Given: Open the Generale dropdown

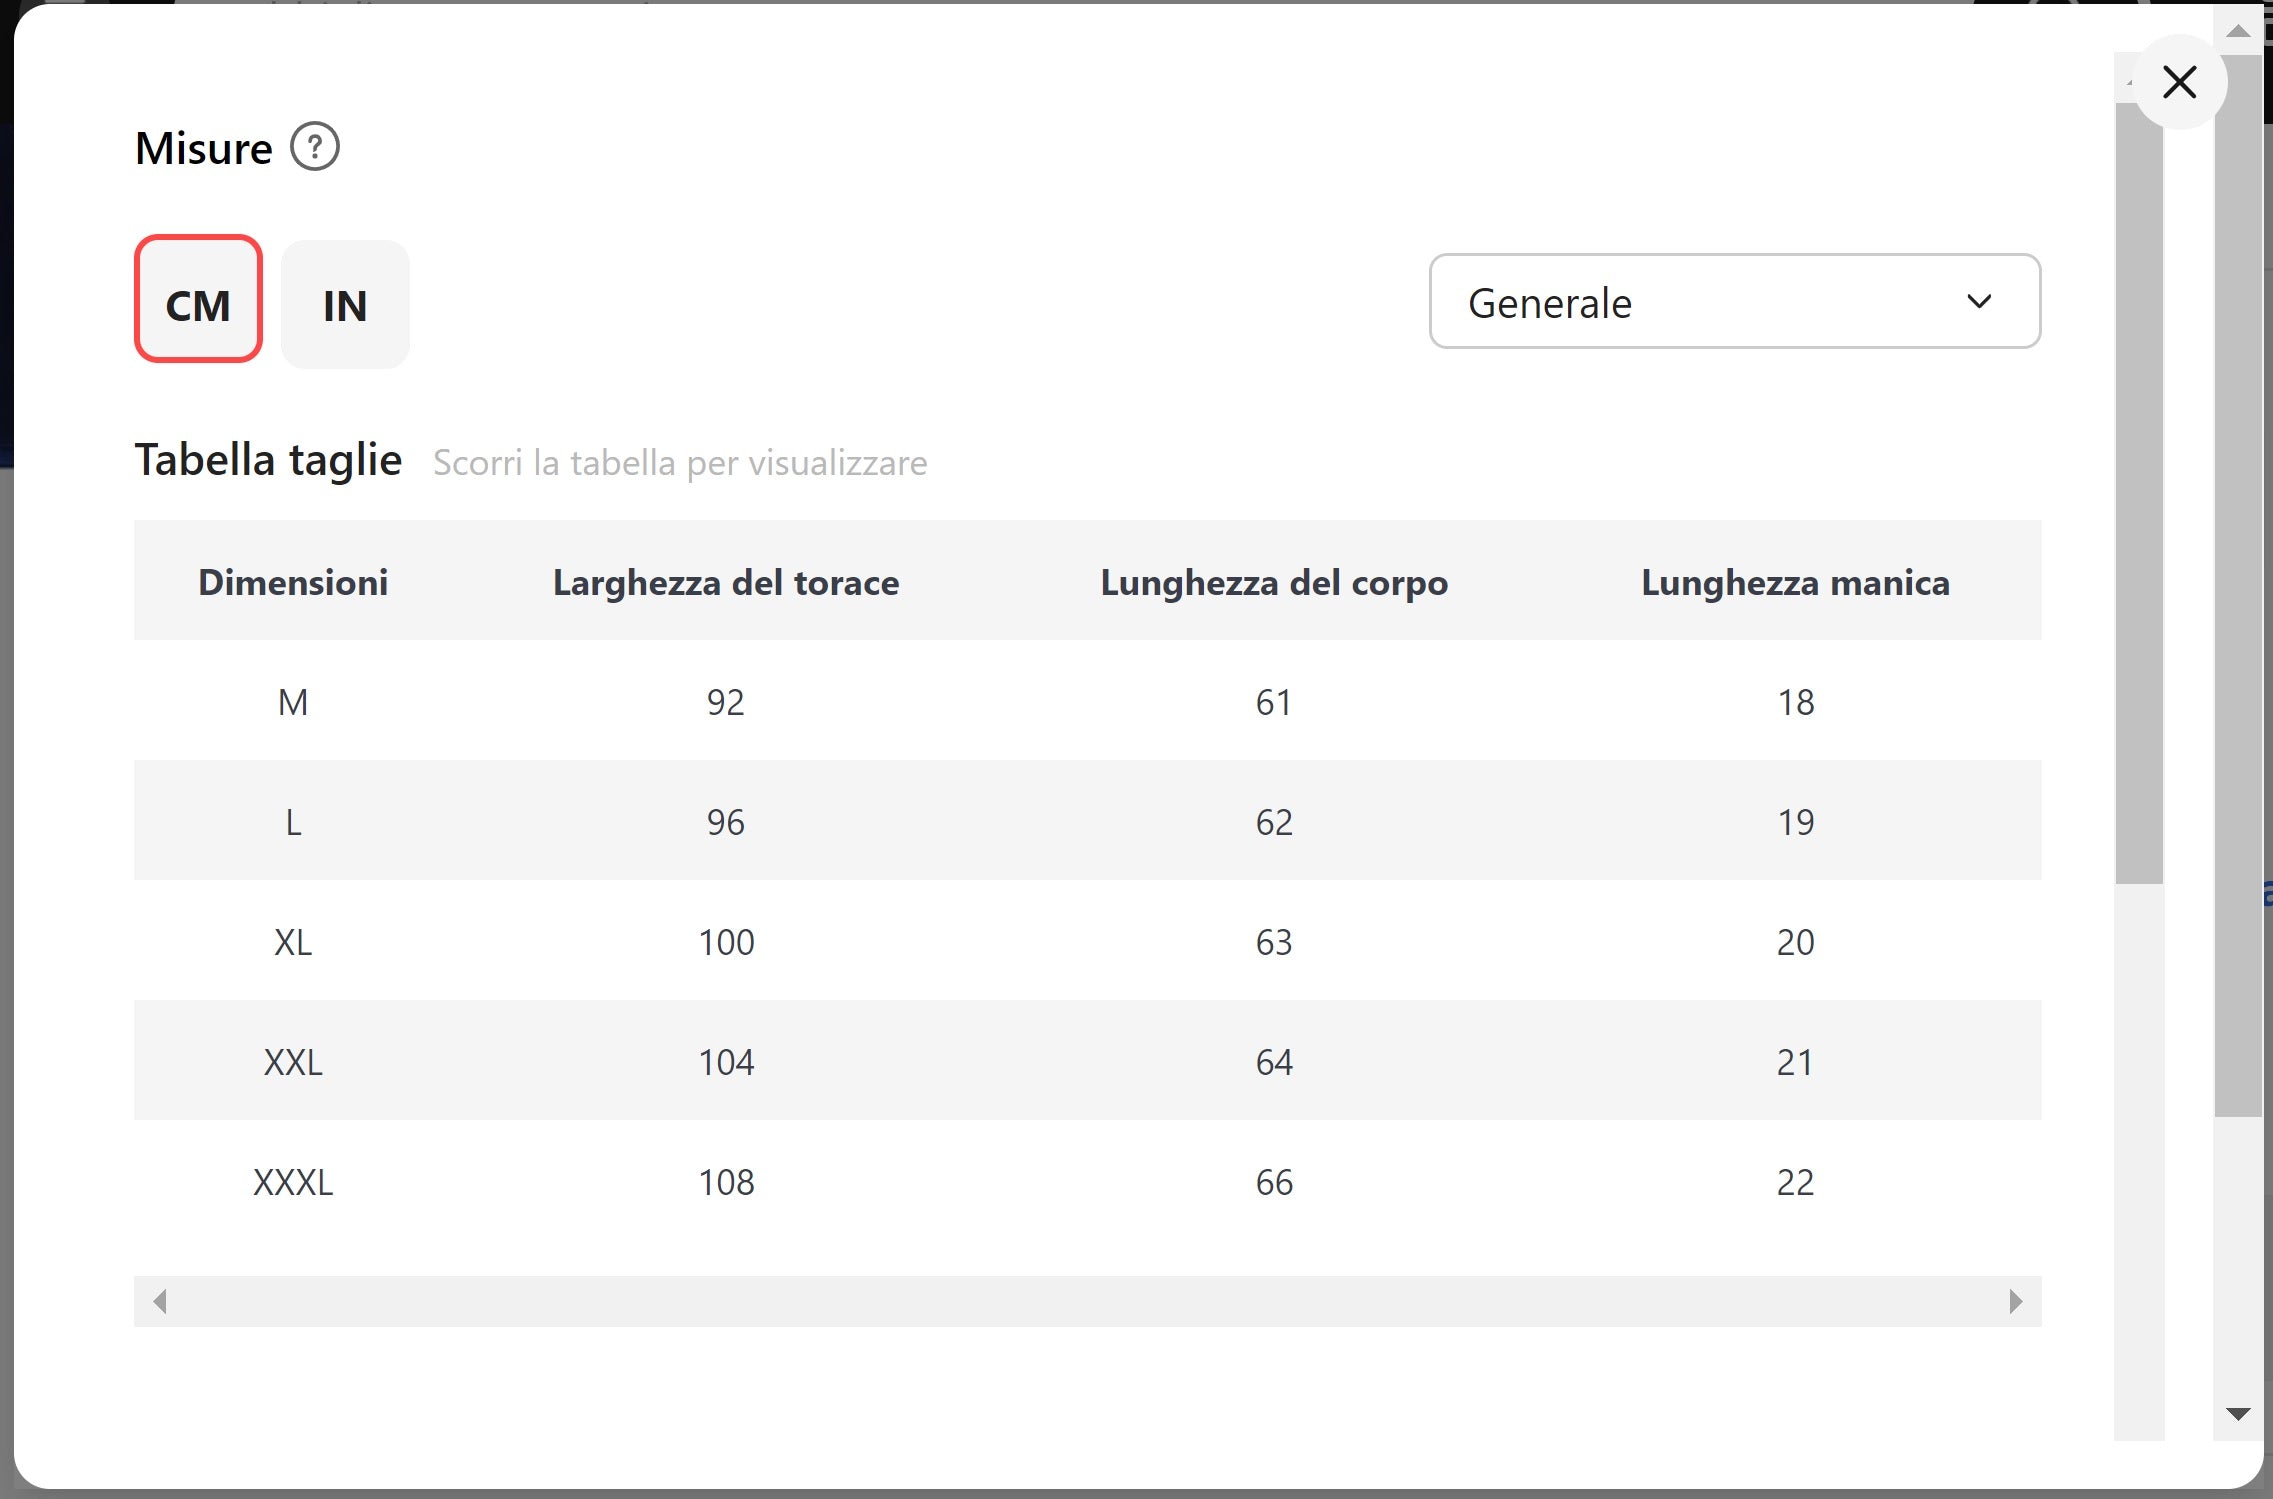Looking at the screenshot, I should pyautogui.click(x=1734, y=301).
